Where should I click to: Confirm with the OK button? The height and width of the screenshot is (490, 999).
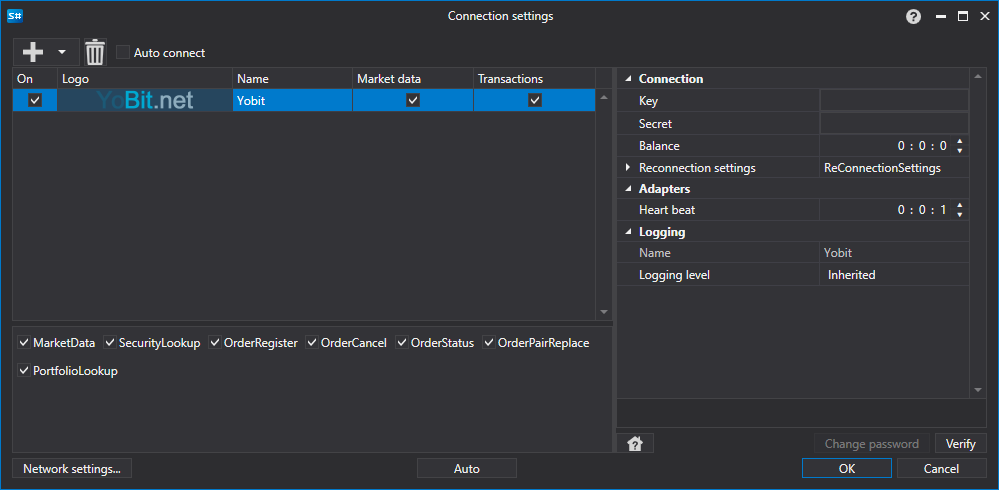(847, 468)
